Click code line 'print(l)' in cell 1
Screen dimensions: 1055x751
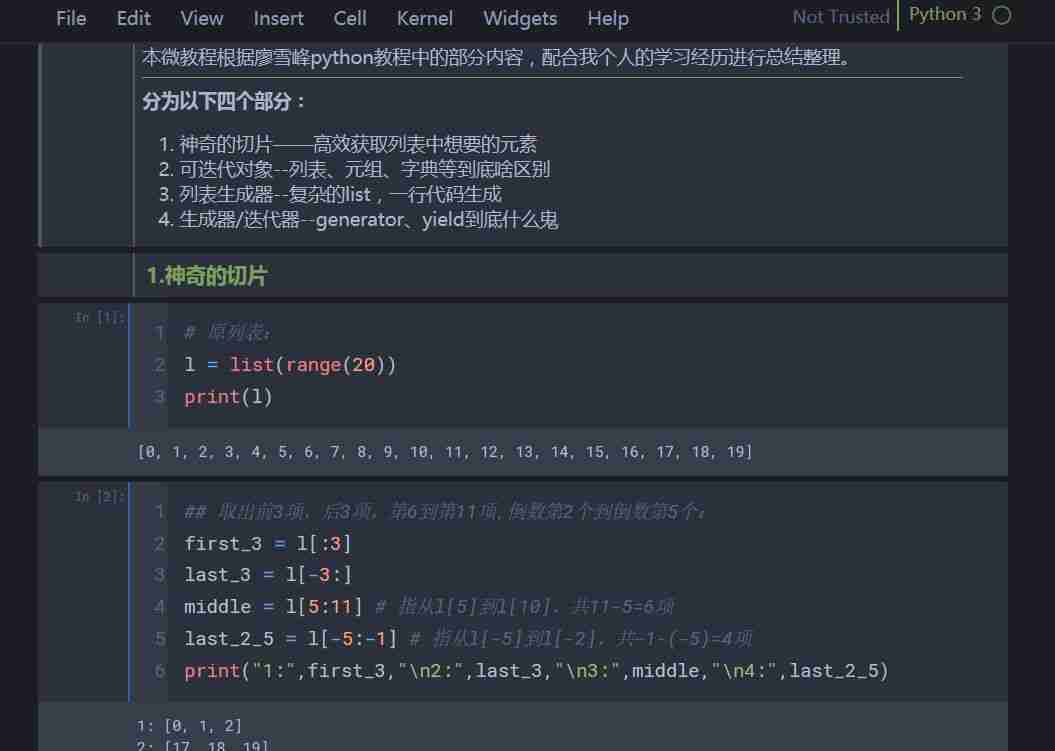228,396
